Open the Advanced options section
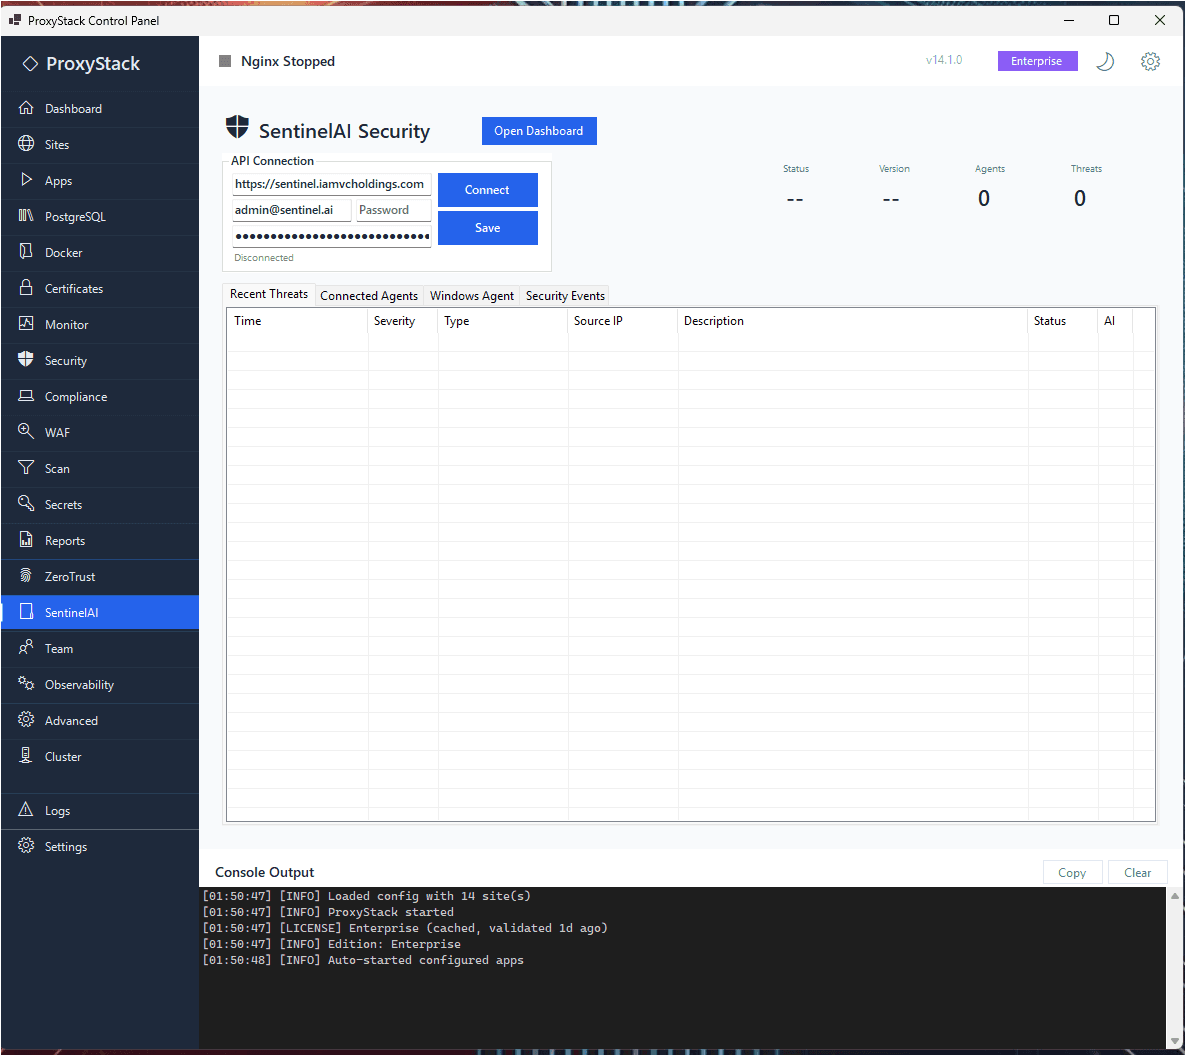The height and width of the screenshot is (1056, 1186). [26, 720]
